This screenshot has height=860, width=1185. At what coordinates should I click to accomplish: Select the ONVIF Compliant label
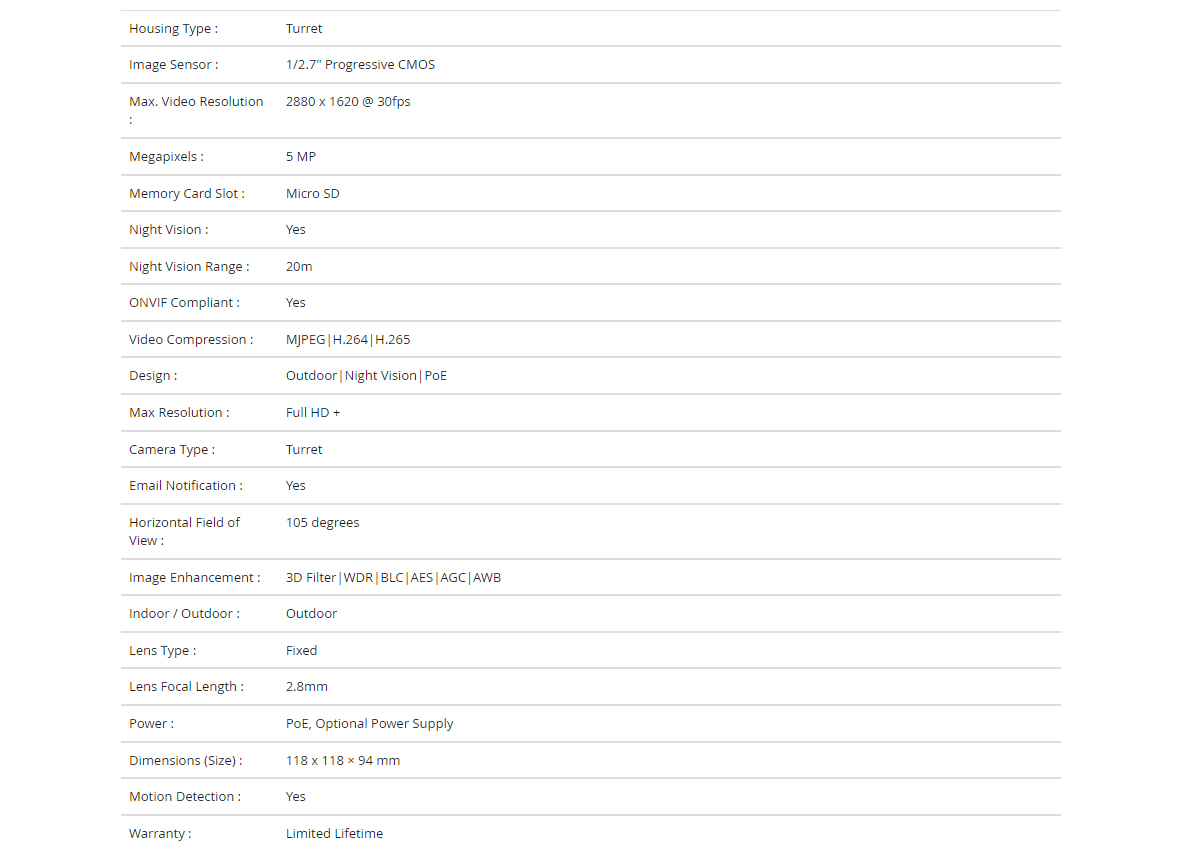coord(184,303)
